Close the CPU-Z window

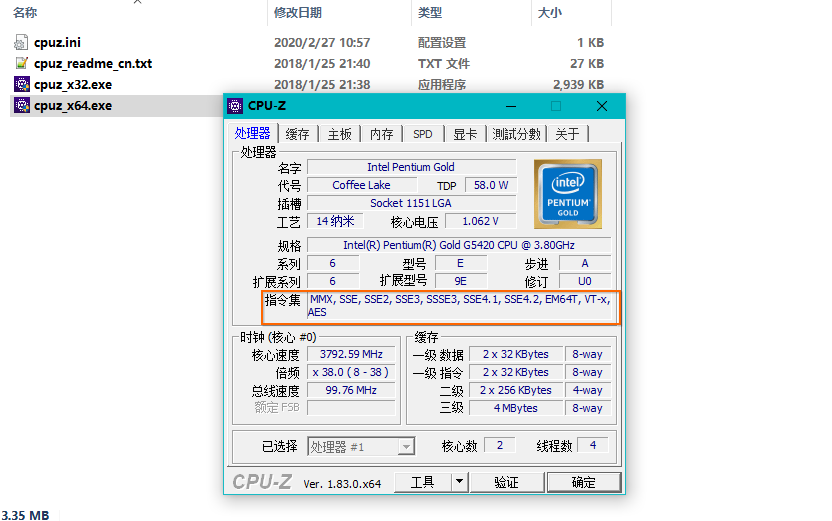601,106
